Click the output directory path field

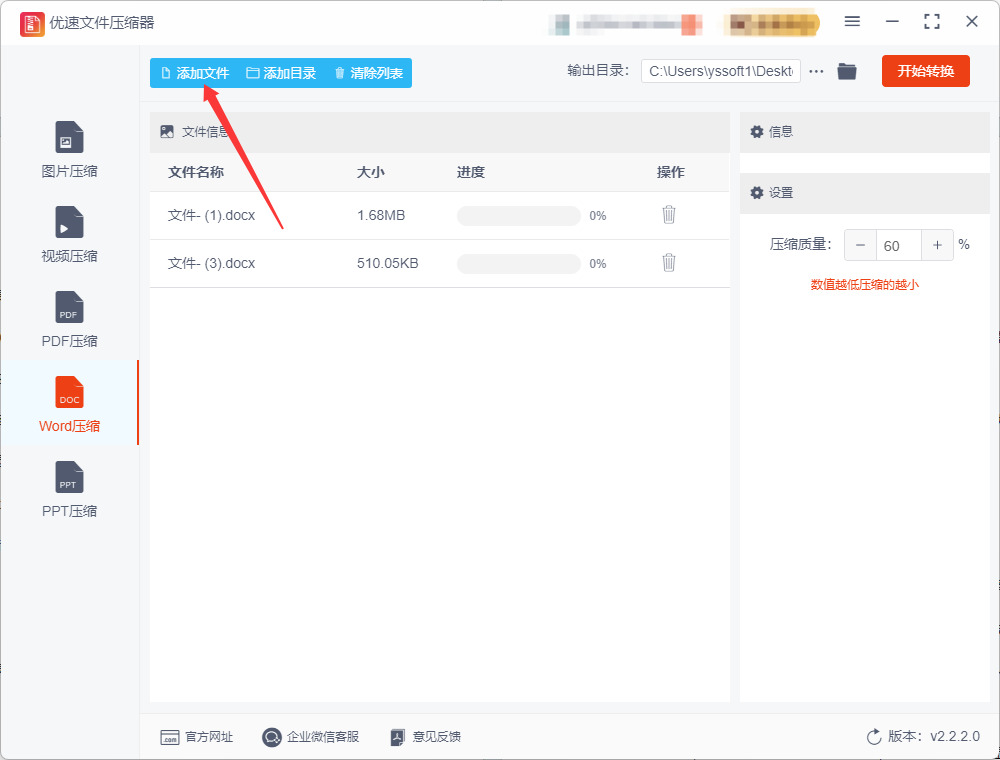click(721, 71)
